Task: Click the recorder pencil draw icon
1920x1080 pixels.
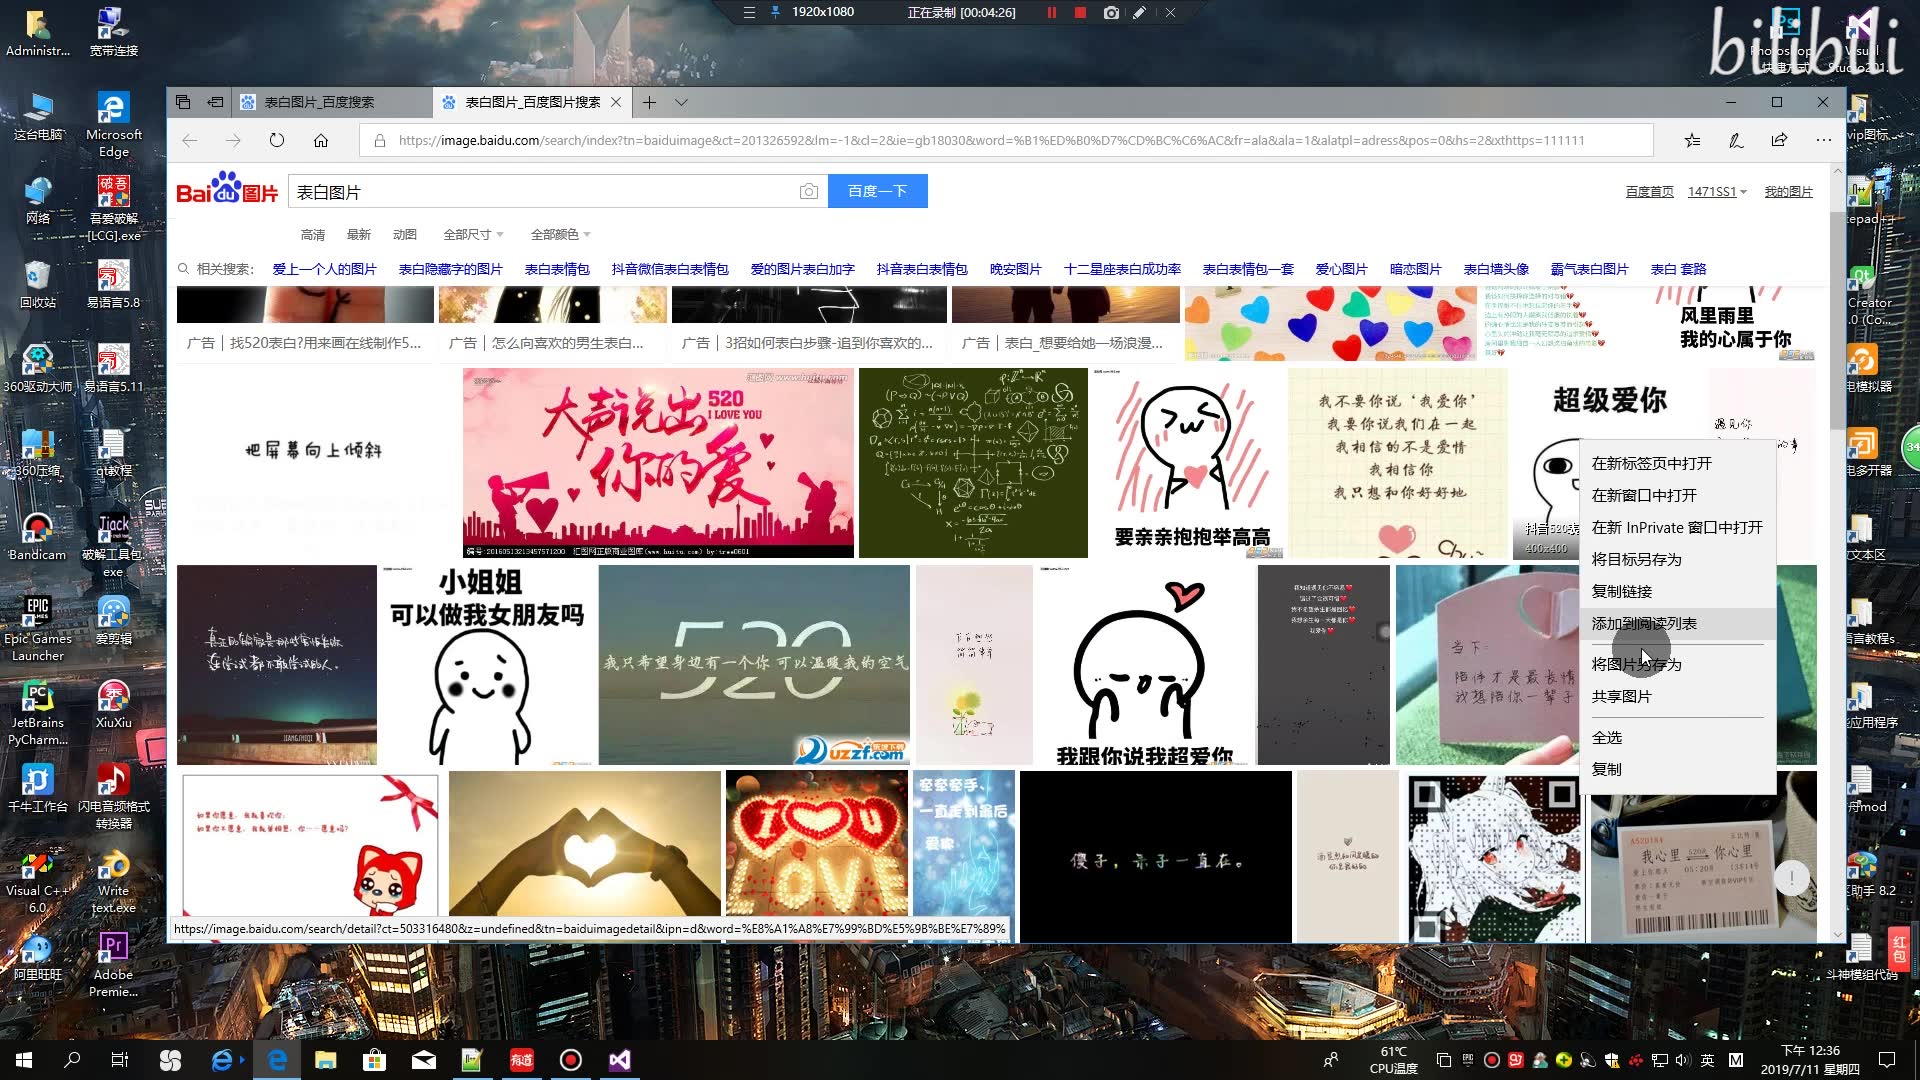Action: pyautogui.click(x=1139, y=13)
